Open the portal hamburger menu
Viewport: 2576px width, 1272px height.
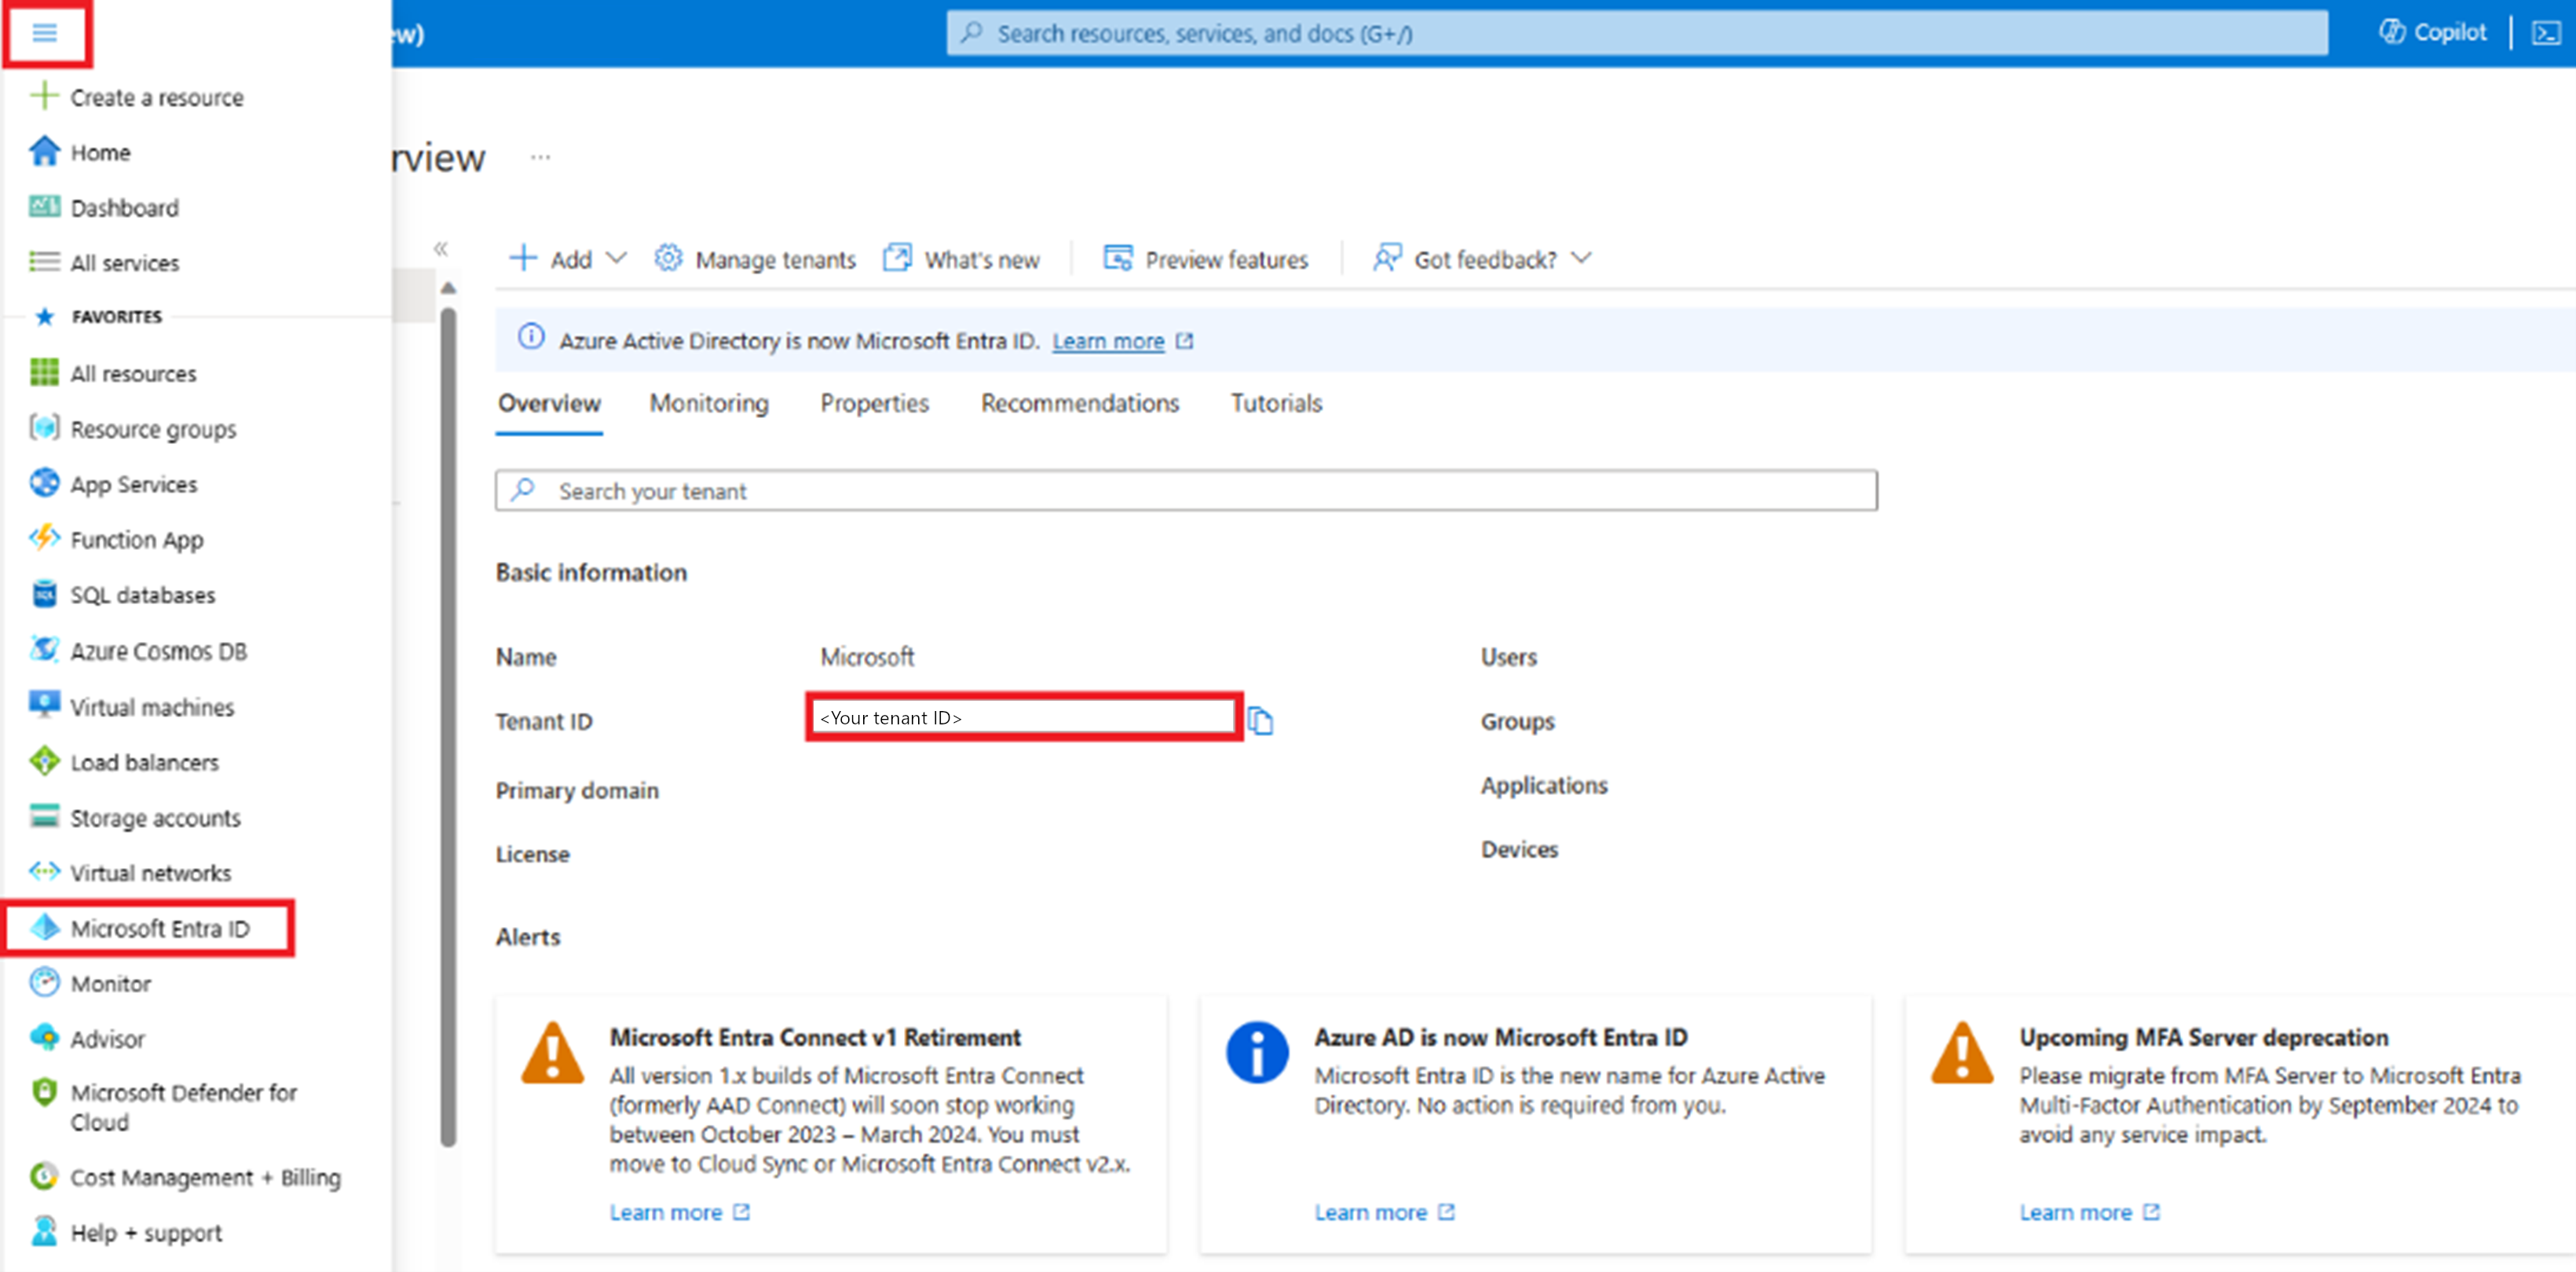[45, 33]
